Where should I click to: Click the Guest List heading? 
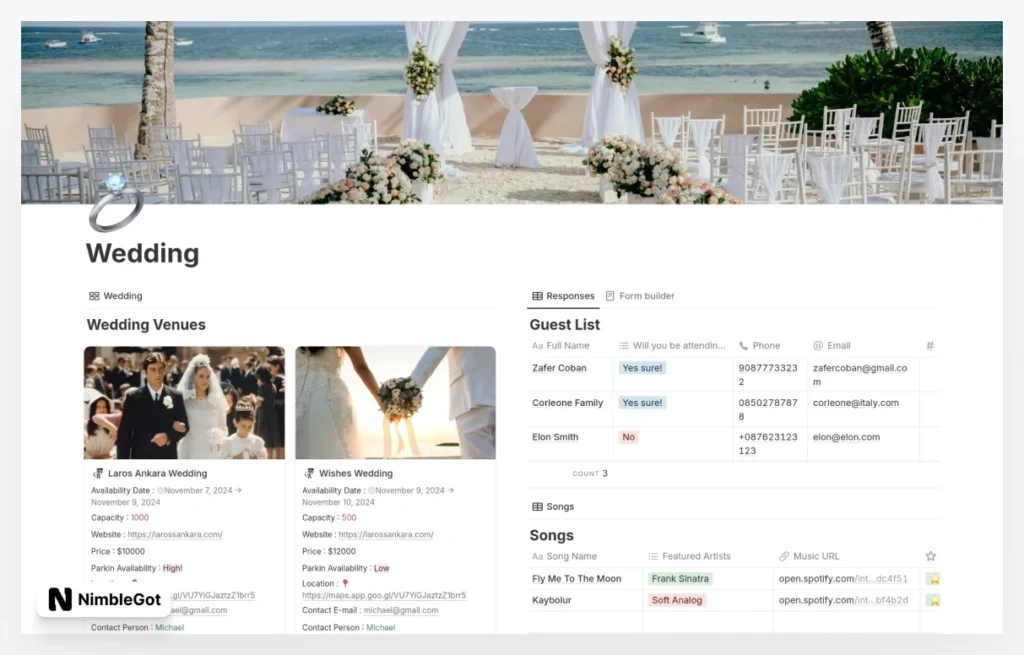coord(564,325)
